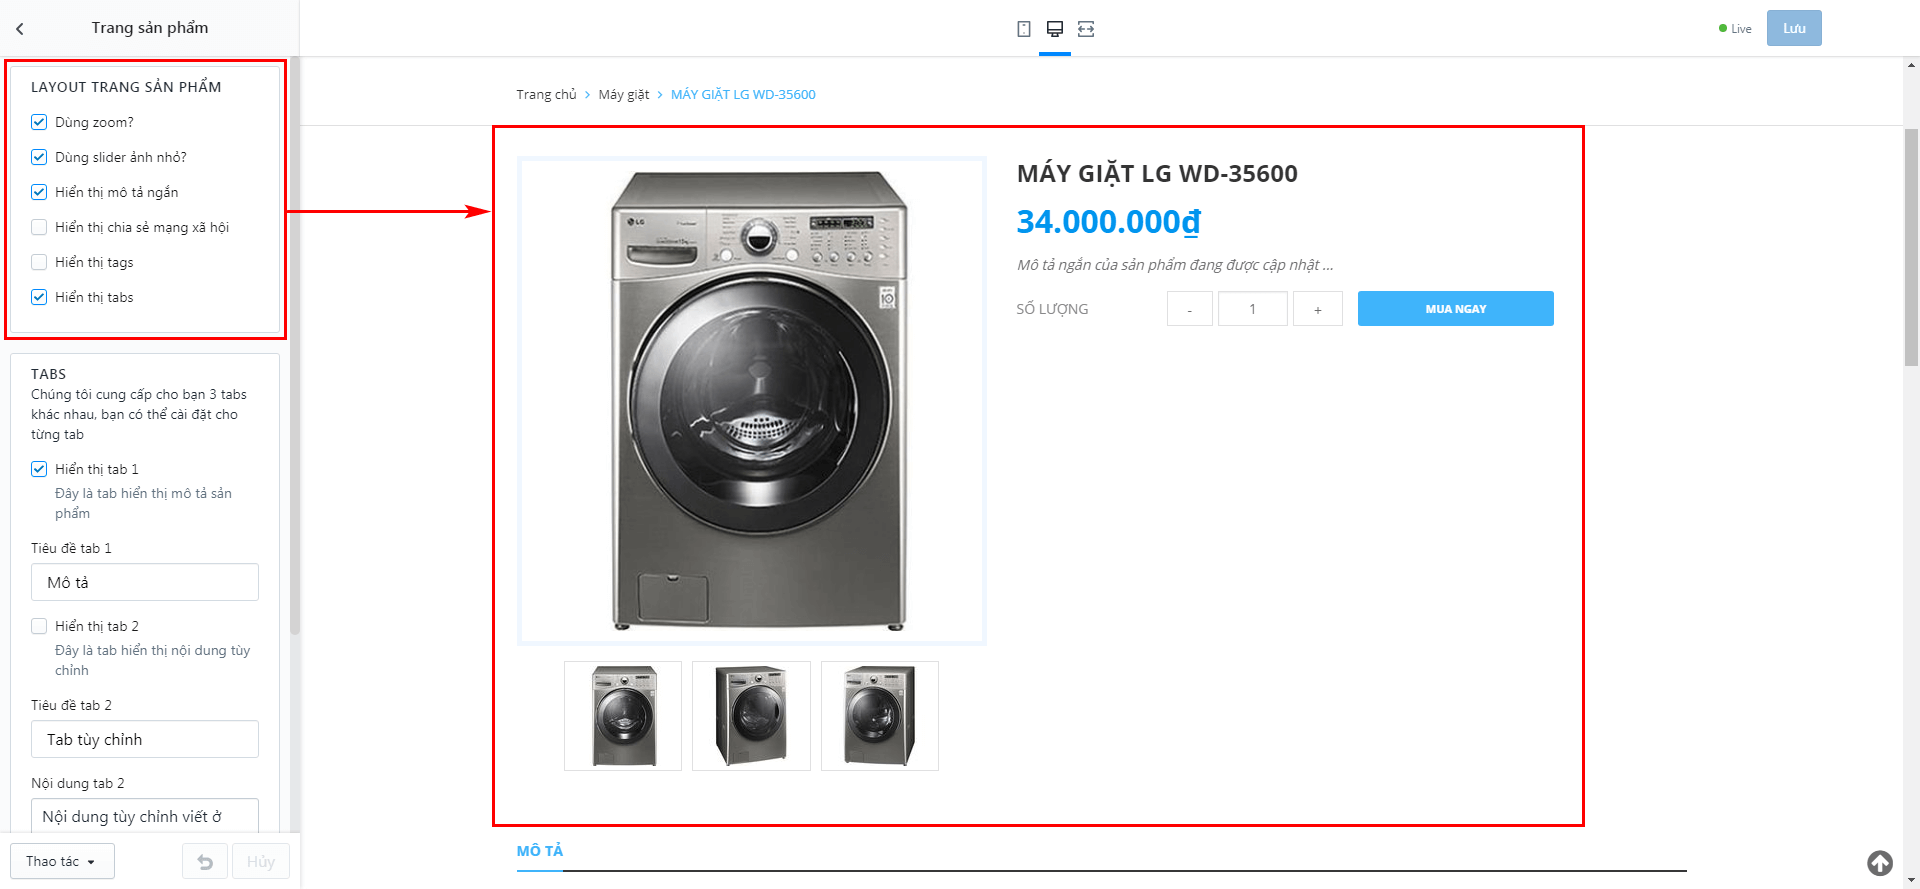Screen dimensions: 1920x889
Task: Click the undo arrow button
Action: 205,861
